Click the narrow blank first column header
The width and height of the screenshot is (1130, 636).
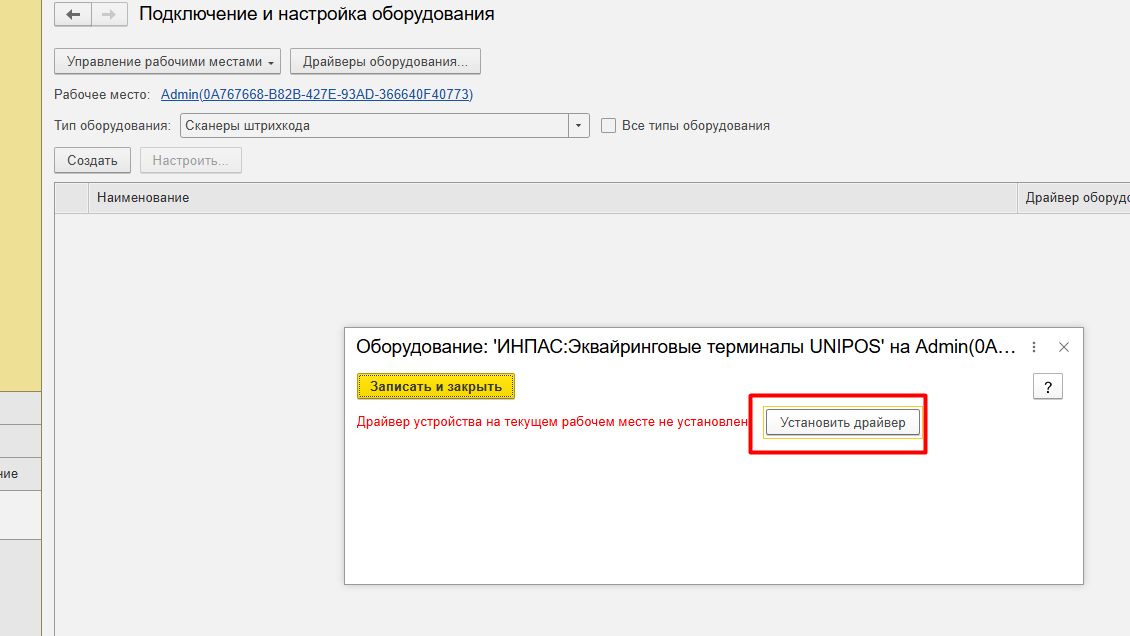click(x=71, y=198)
